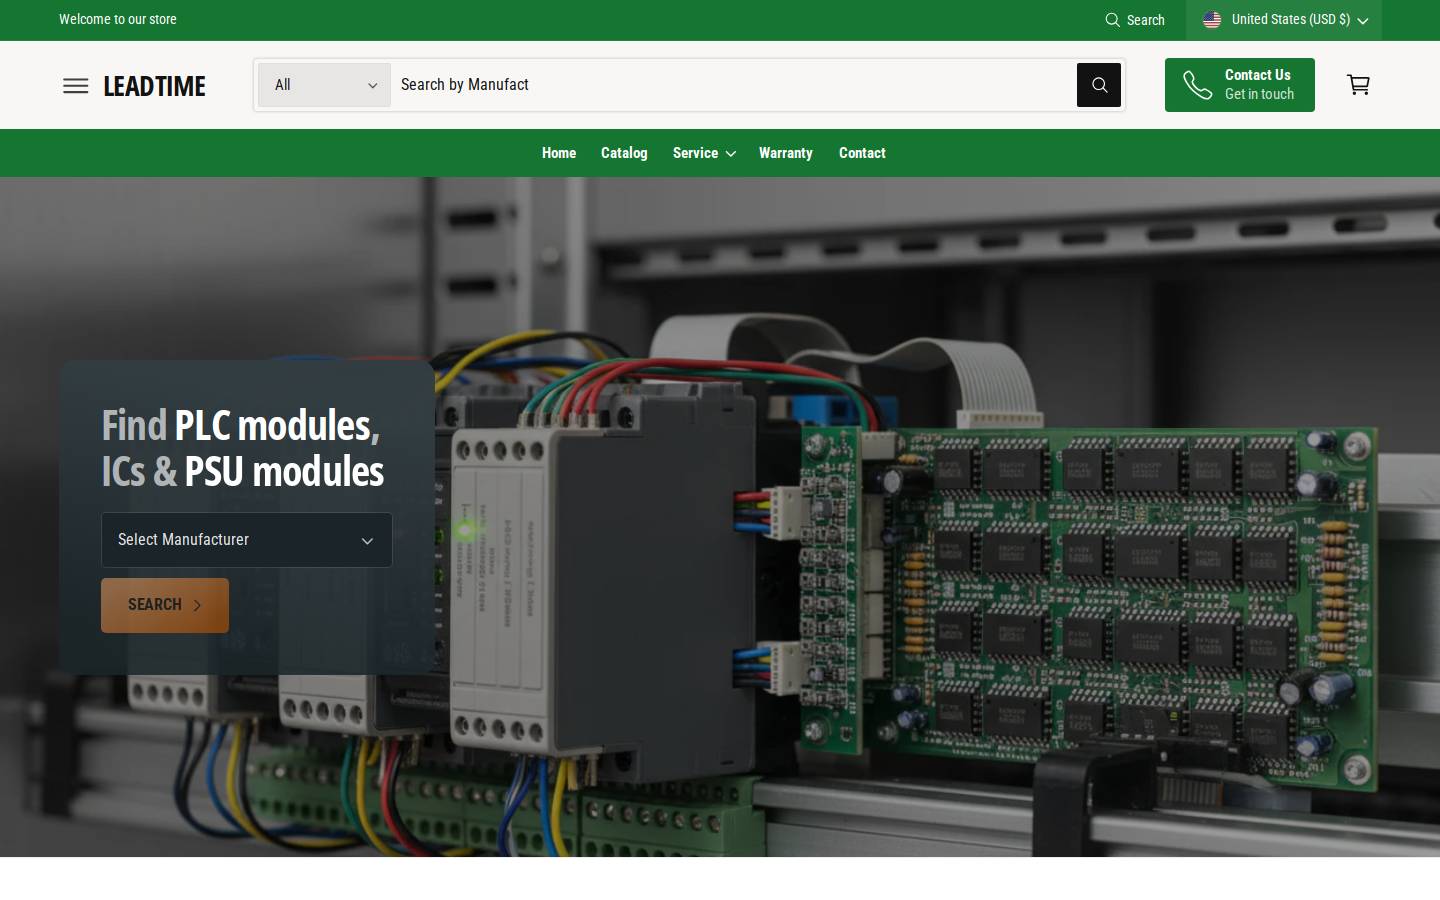Image resolution: width=1440 pixels, height=900 pixels.
Task: Click the 'Find PLC modules, ICs & PSU modules' heading
Action: coord(243,448)
